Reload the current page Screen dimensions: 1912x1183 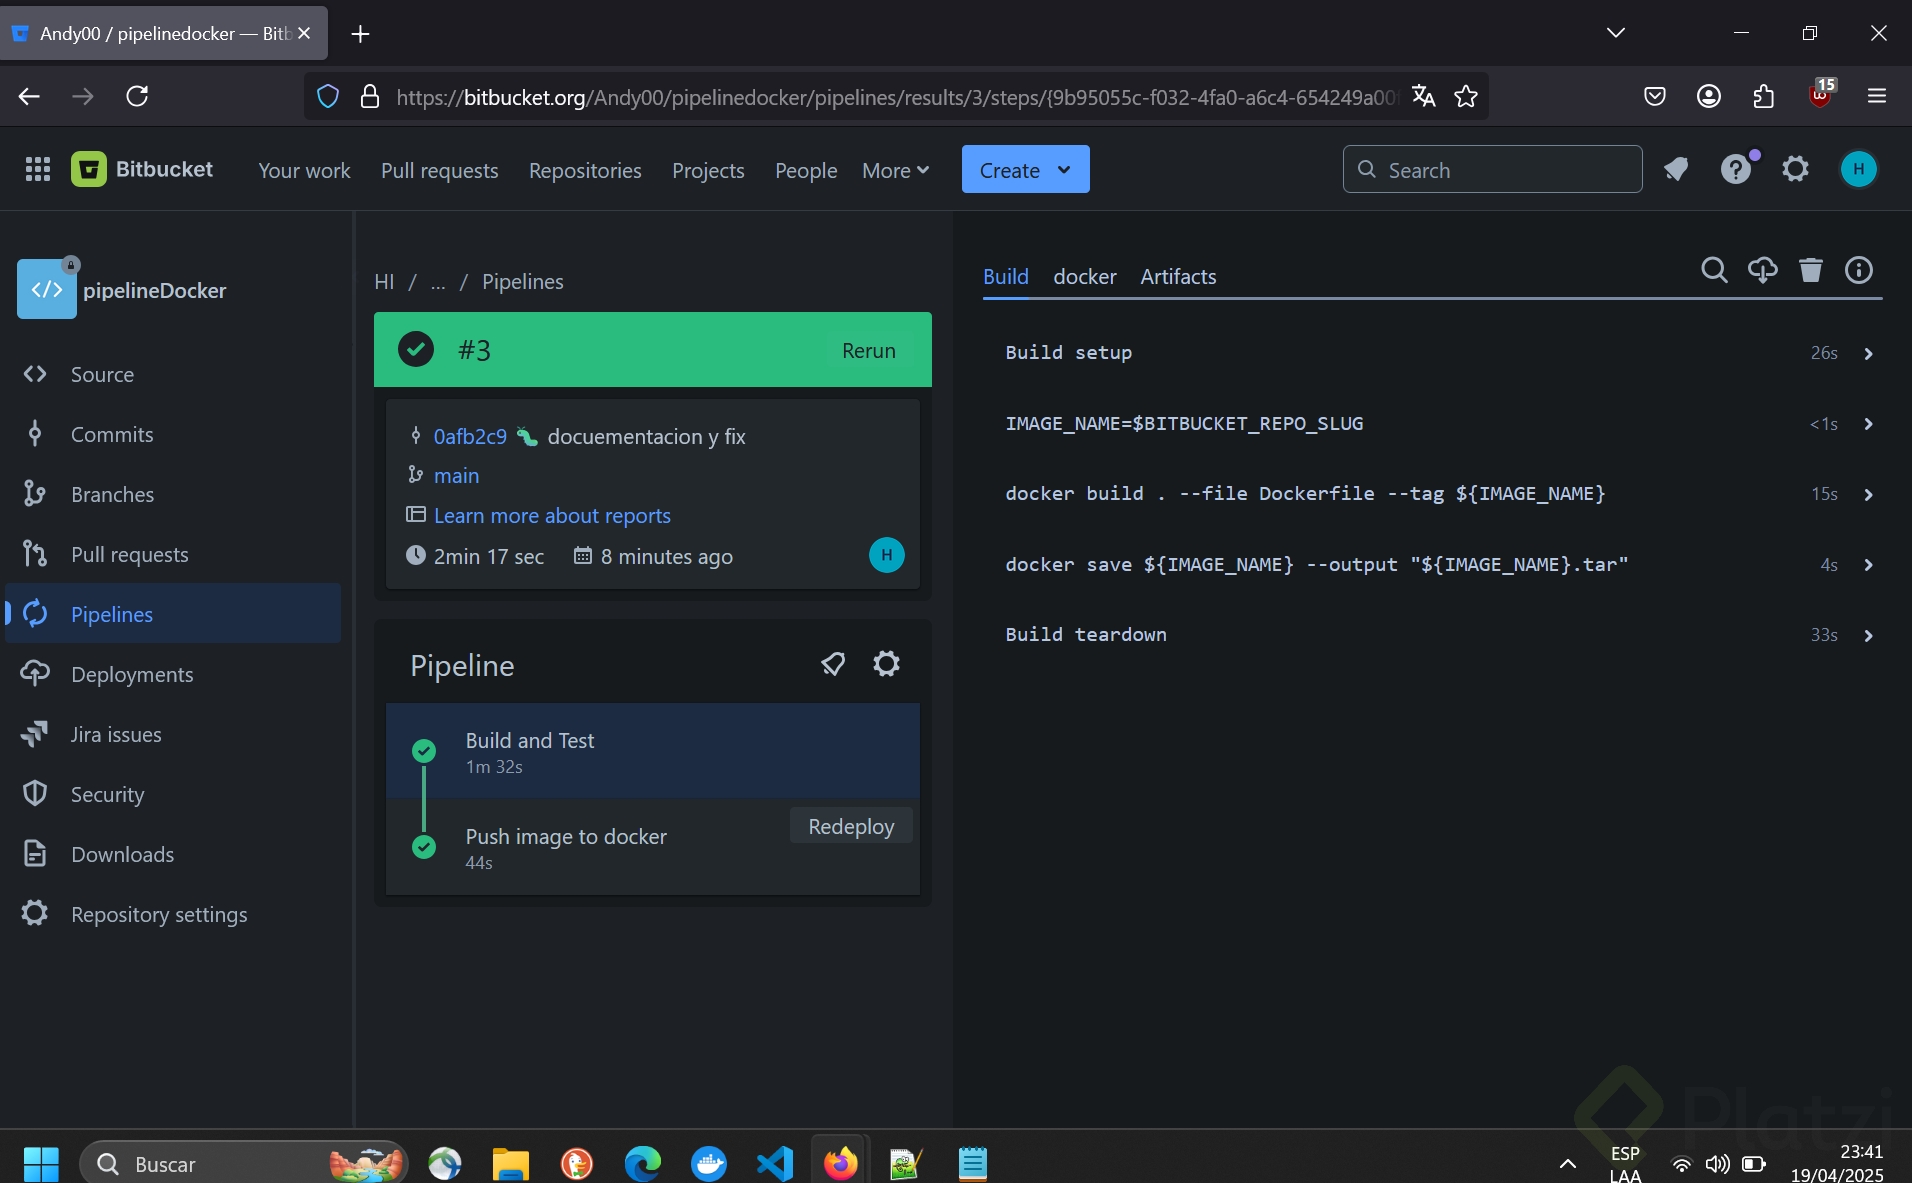[x=137, y=96]
